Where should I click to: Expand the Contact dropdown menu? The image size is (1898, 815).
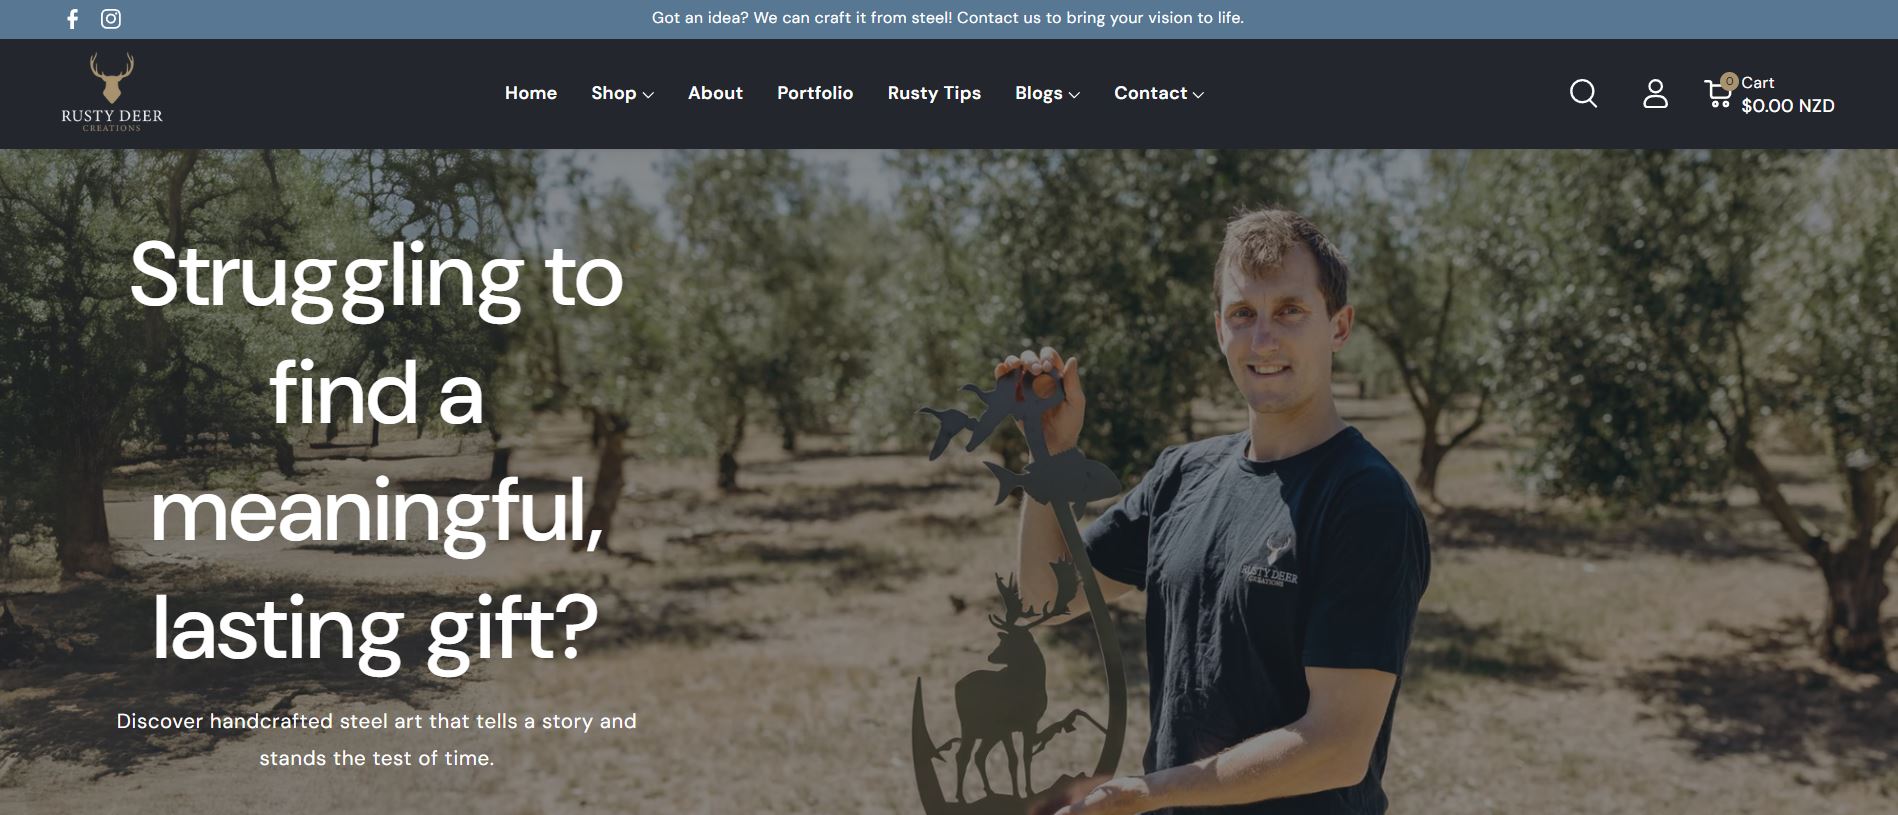pos(1159,93)
